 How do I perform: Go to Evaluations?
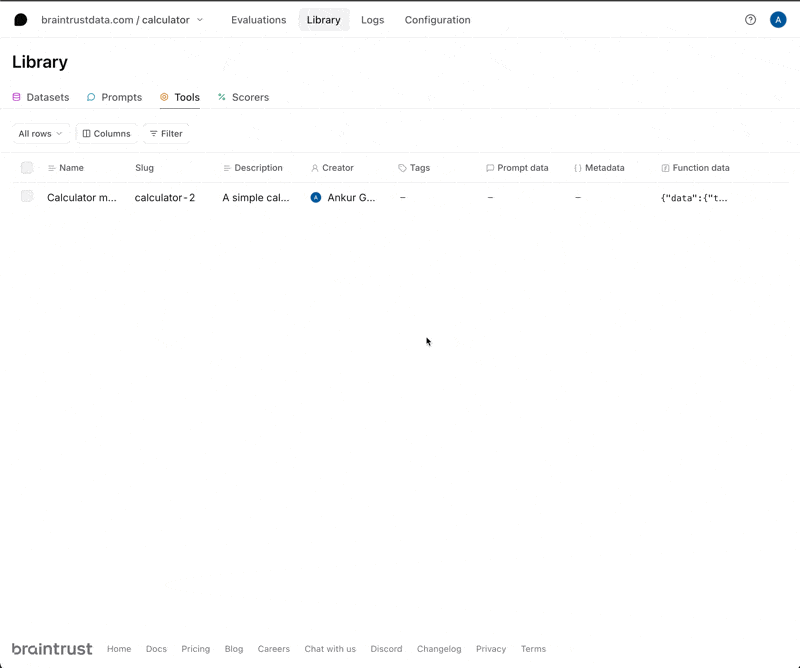click(259, 20)
